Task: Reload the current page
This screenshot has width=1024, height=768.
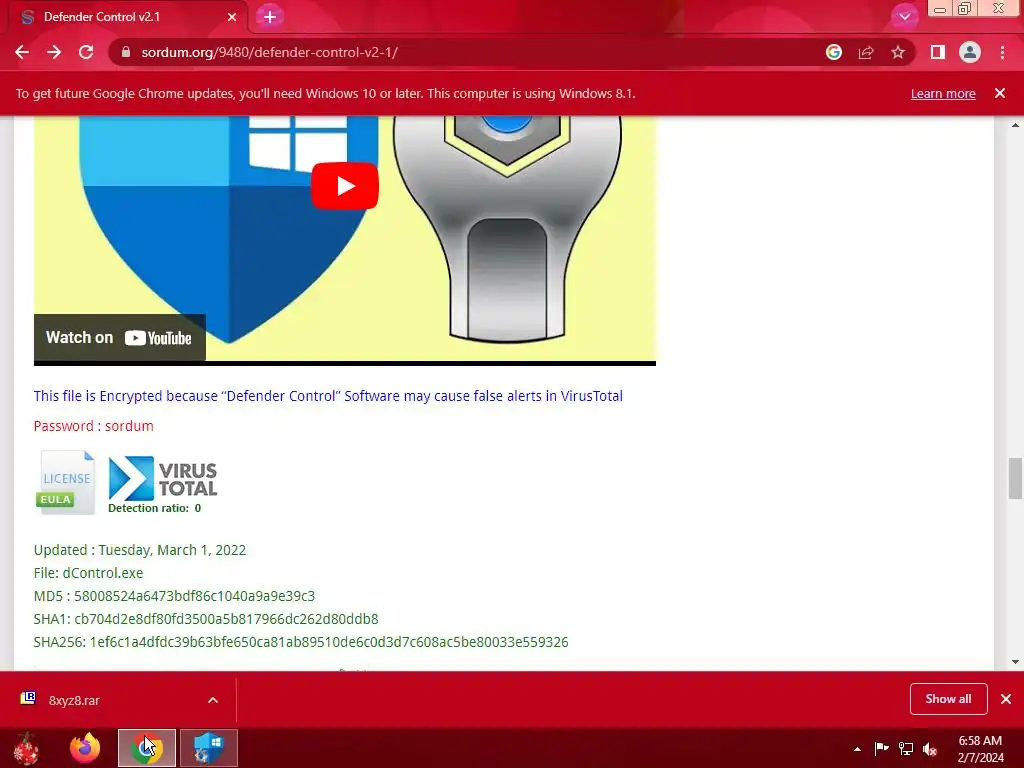Action: coord(86,52)
